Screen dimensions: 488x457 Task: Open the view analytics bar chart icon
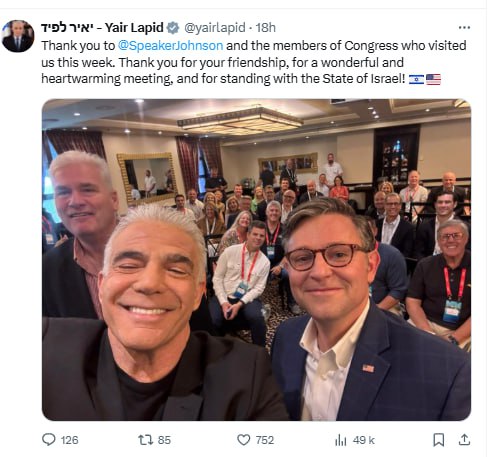[x=341, y=440]
